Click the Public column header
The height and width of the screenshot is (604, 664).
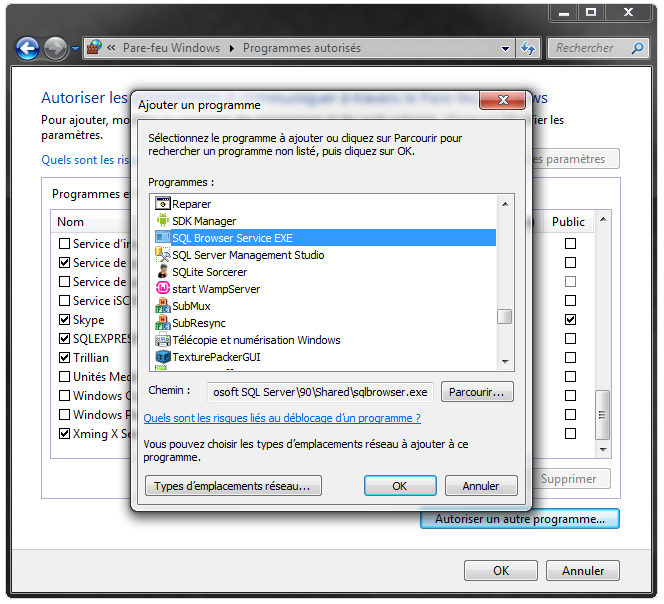[x=568, y=222]
